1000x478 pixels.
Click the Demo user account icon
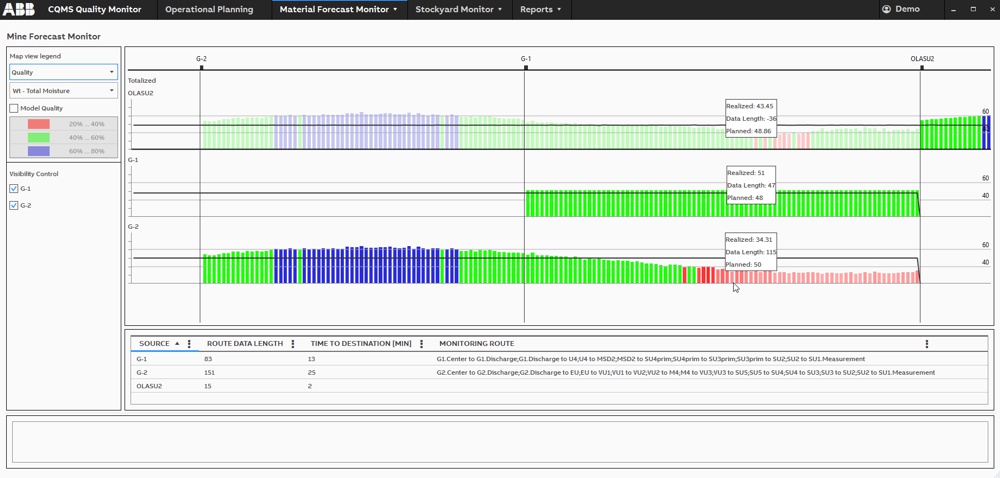pos(886,9)
